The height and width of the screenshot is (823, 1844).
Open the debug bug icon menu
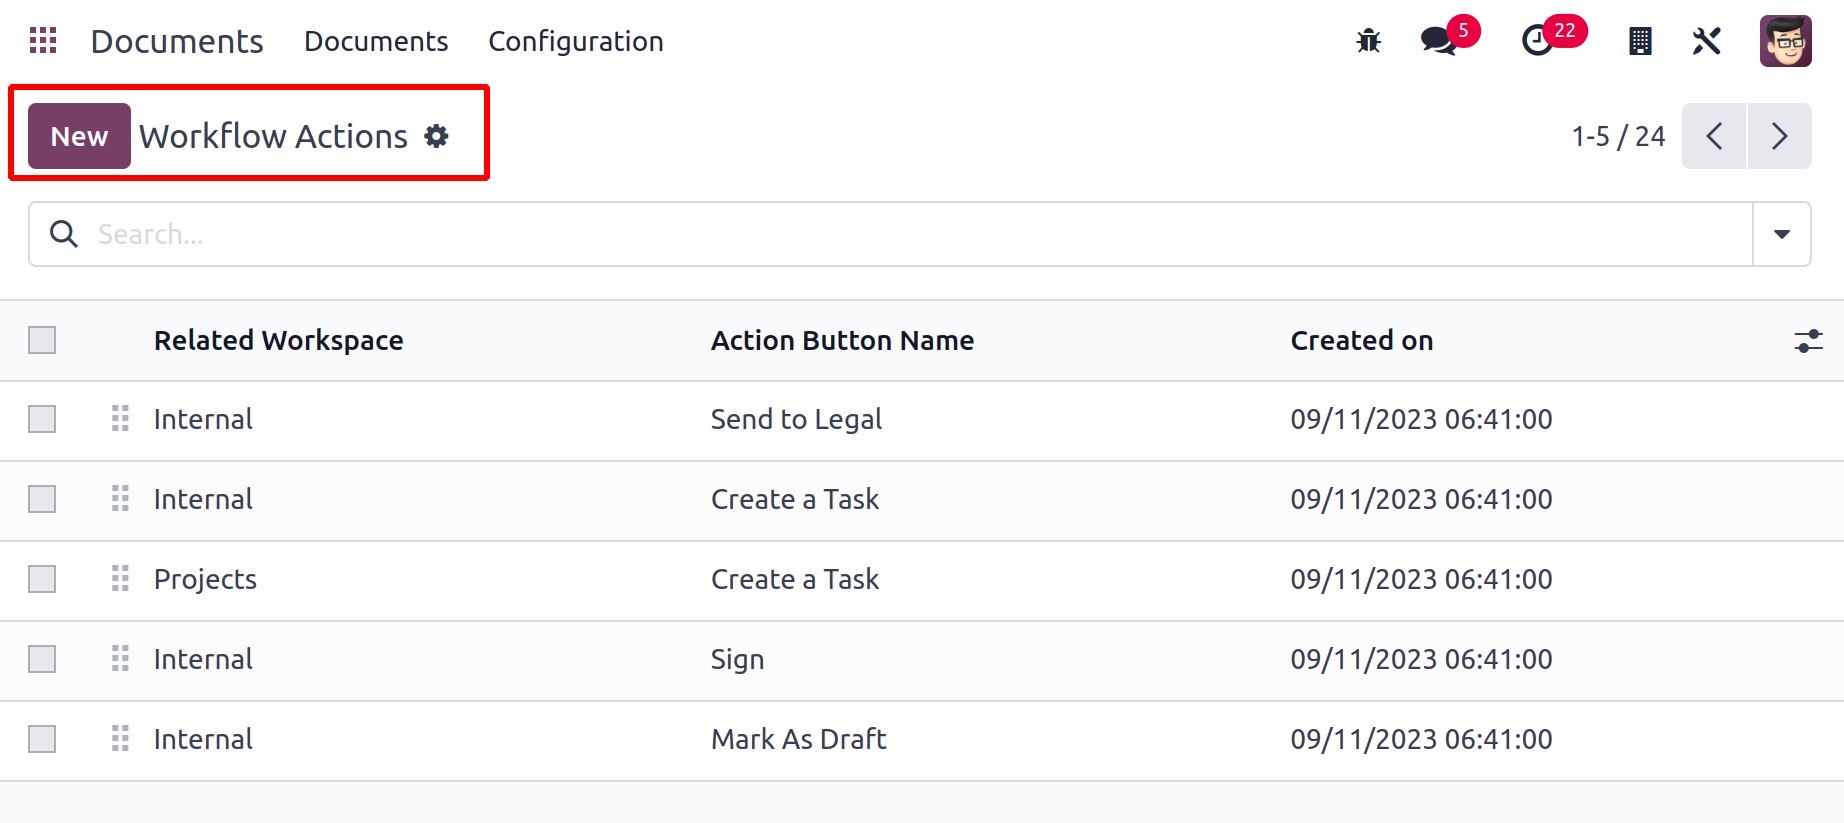click(x=1368, y=41)
